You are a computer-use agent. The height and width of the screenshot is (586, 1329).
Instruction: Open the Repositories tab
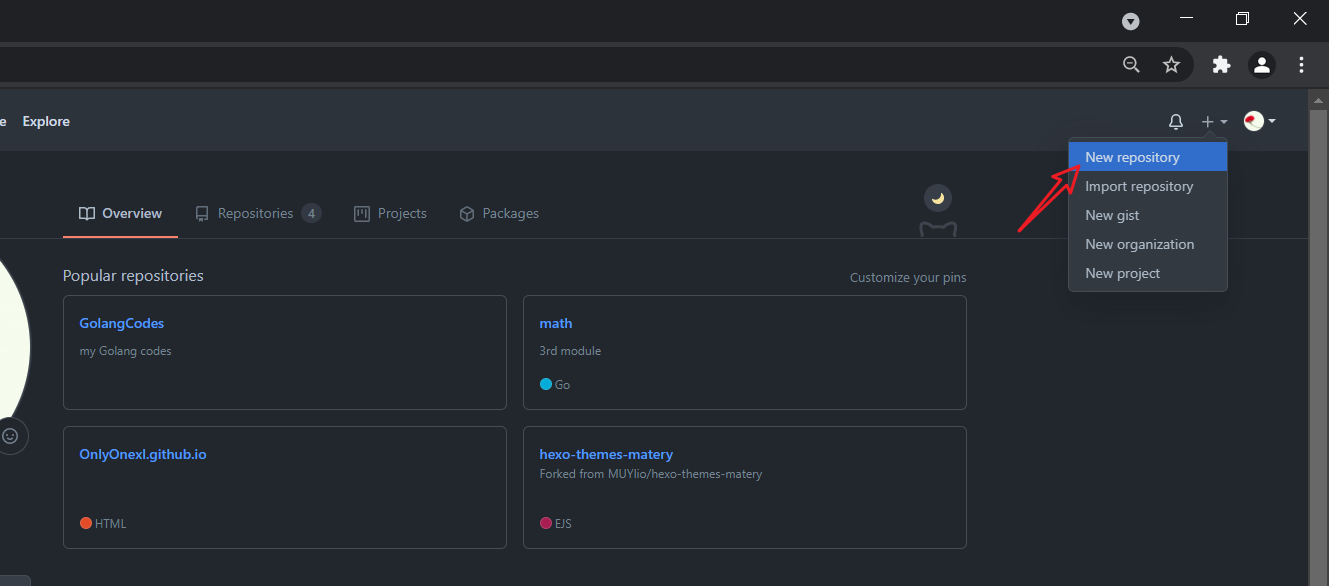[258, 214]
